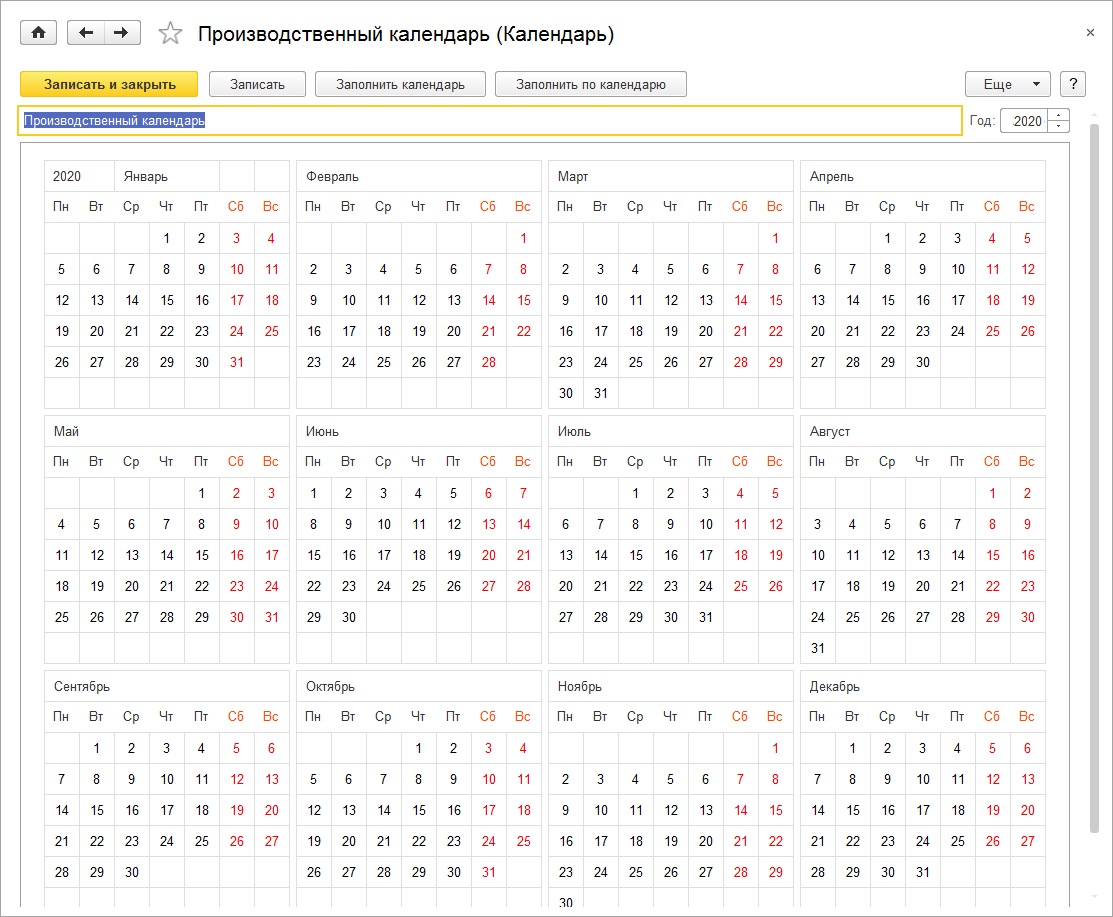
Task: Select December 31 in the calendar
Action: pos(922,872)
